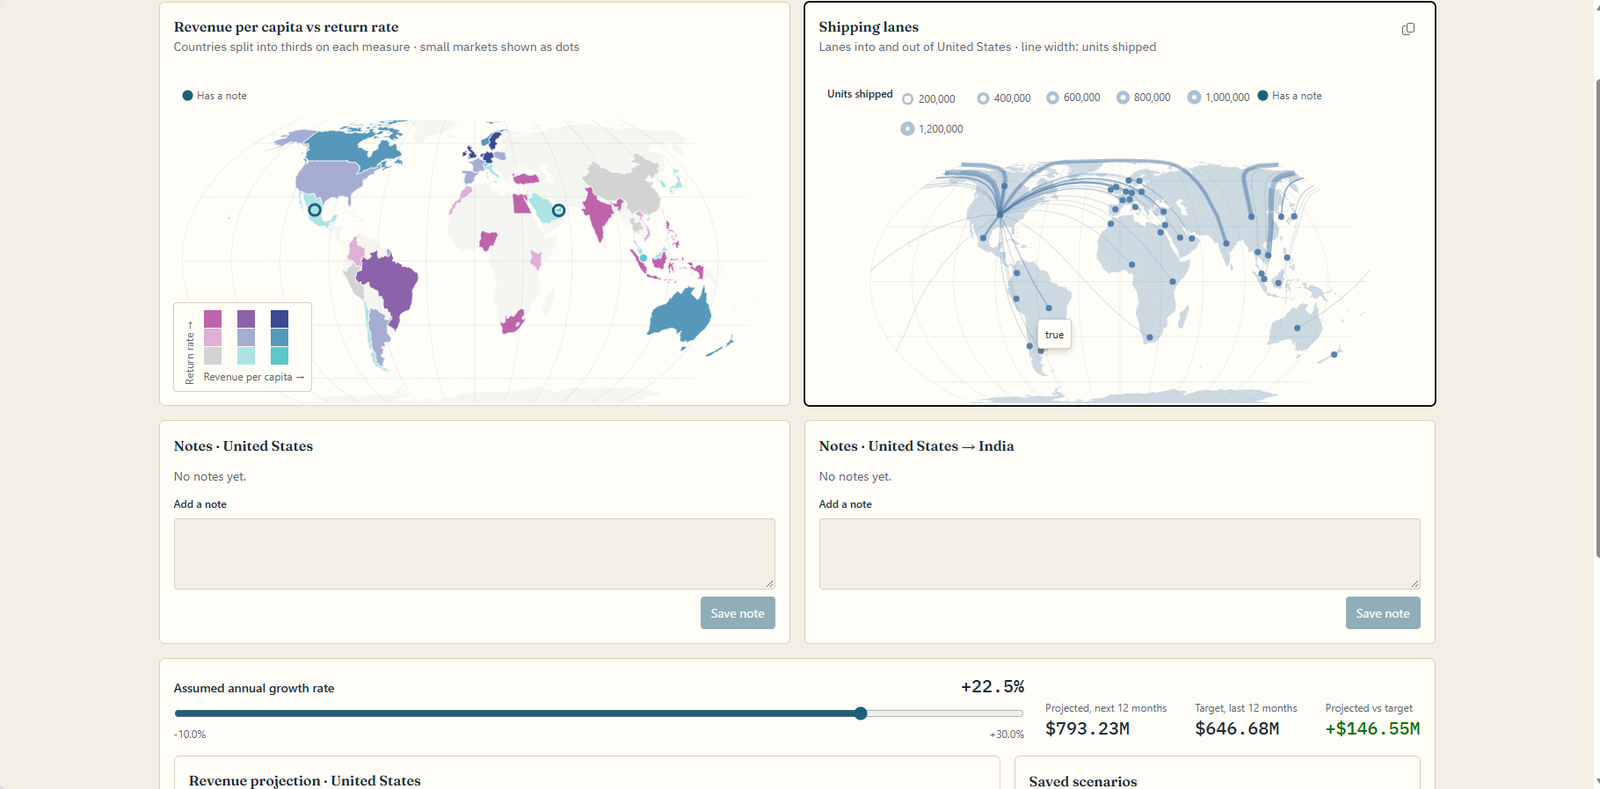Click the "+$146.55M" projected vs target value
1600x789 pixels.
tap(1372, 729)
